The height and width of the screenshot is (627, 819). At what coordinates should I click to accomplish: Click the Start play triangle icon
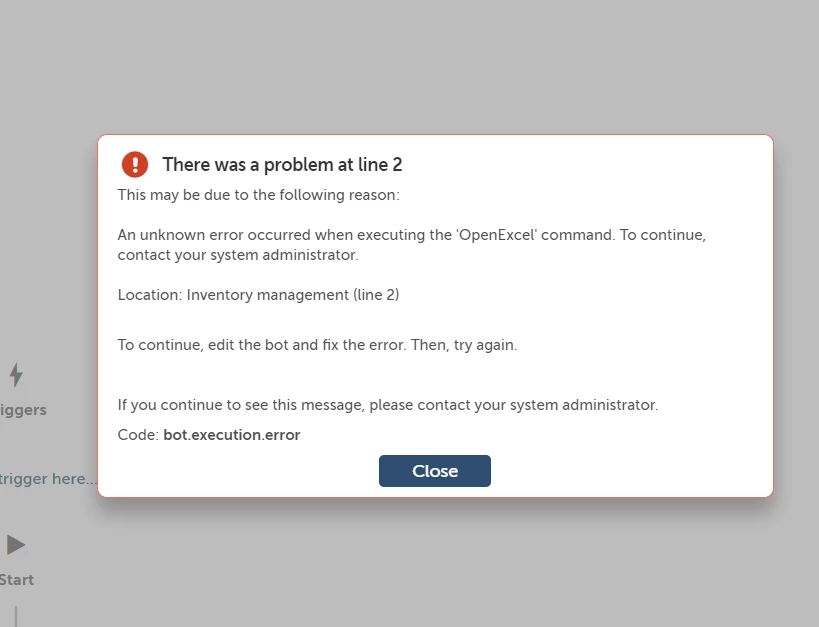coord(16,544)
